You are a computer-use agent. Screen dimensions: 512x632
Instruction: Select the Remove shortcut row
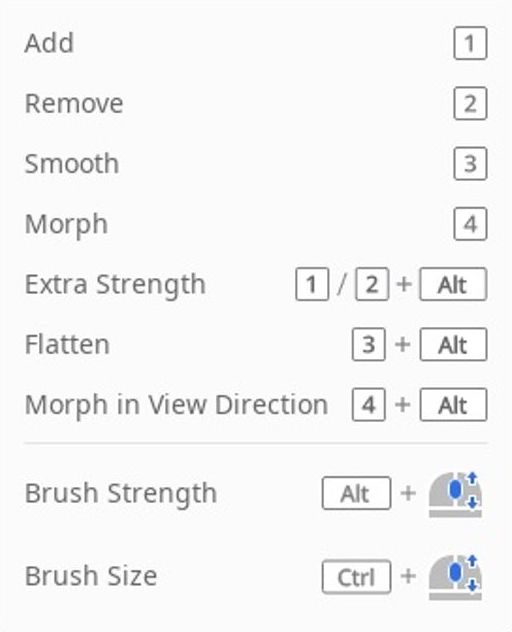[x=256, y=104]
